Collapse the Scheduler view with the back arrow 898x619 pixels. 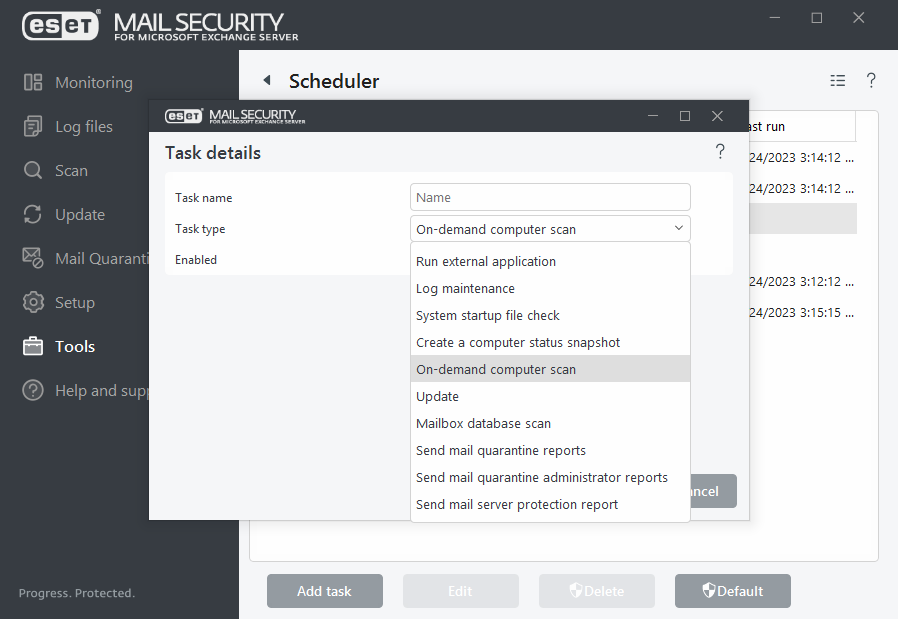click(x=265, y=80)
